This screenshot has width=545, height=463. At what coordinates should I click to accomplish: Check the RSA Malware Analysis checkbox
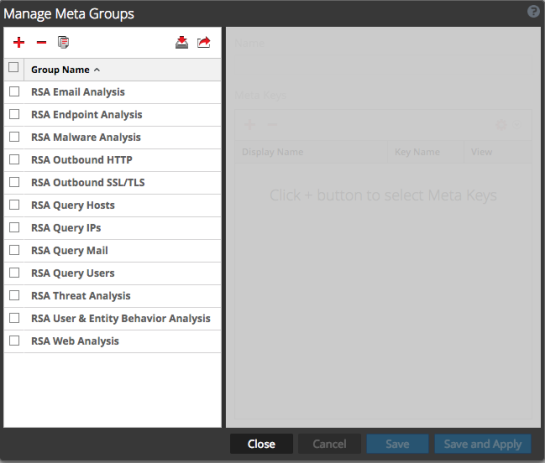coord(14,137)
